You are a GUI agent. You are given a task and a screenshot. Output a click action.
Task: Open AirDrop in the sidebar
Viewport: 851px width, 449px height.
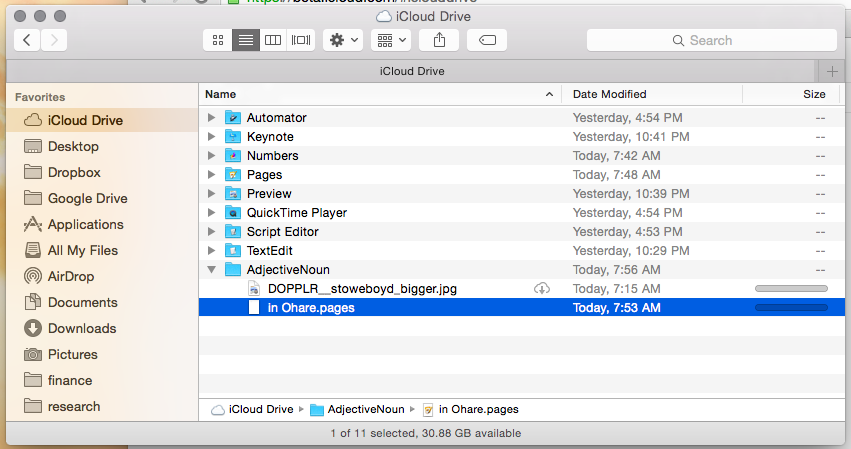pos(103,276)
